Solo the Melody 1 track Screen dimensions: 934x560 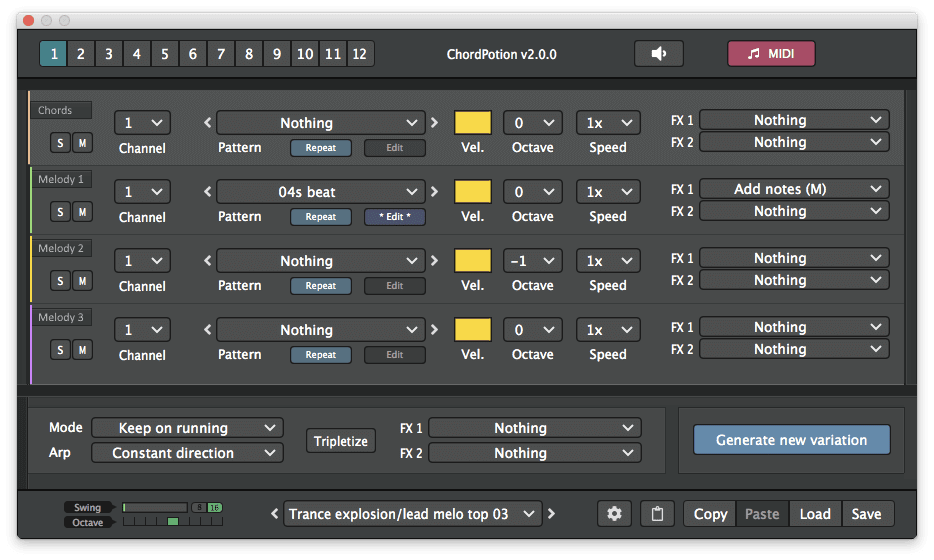tap(60, 212)
